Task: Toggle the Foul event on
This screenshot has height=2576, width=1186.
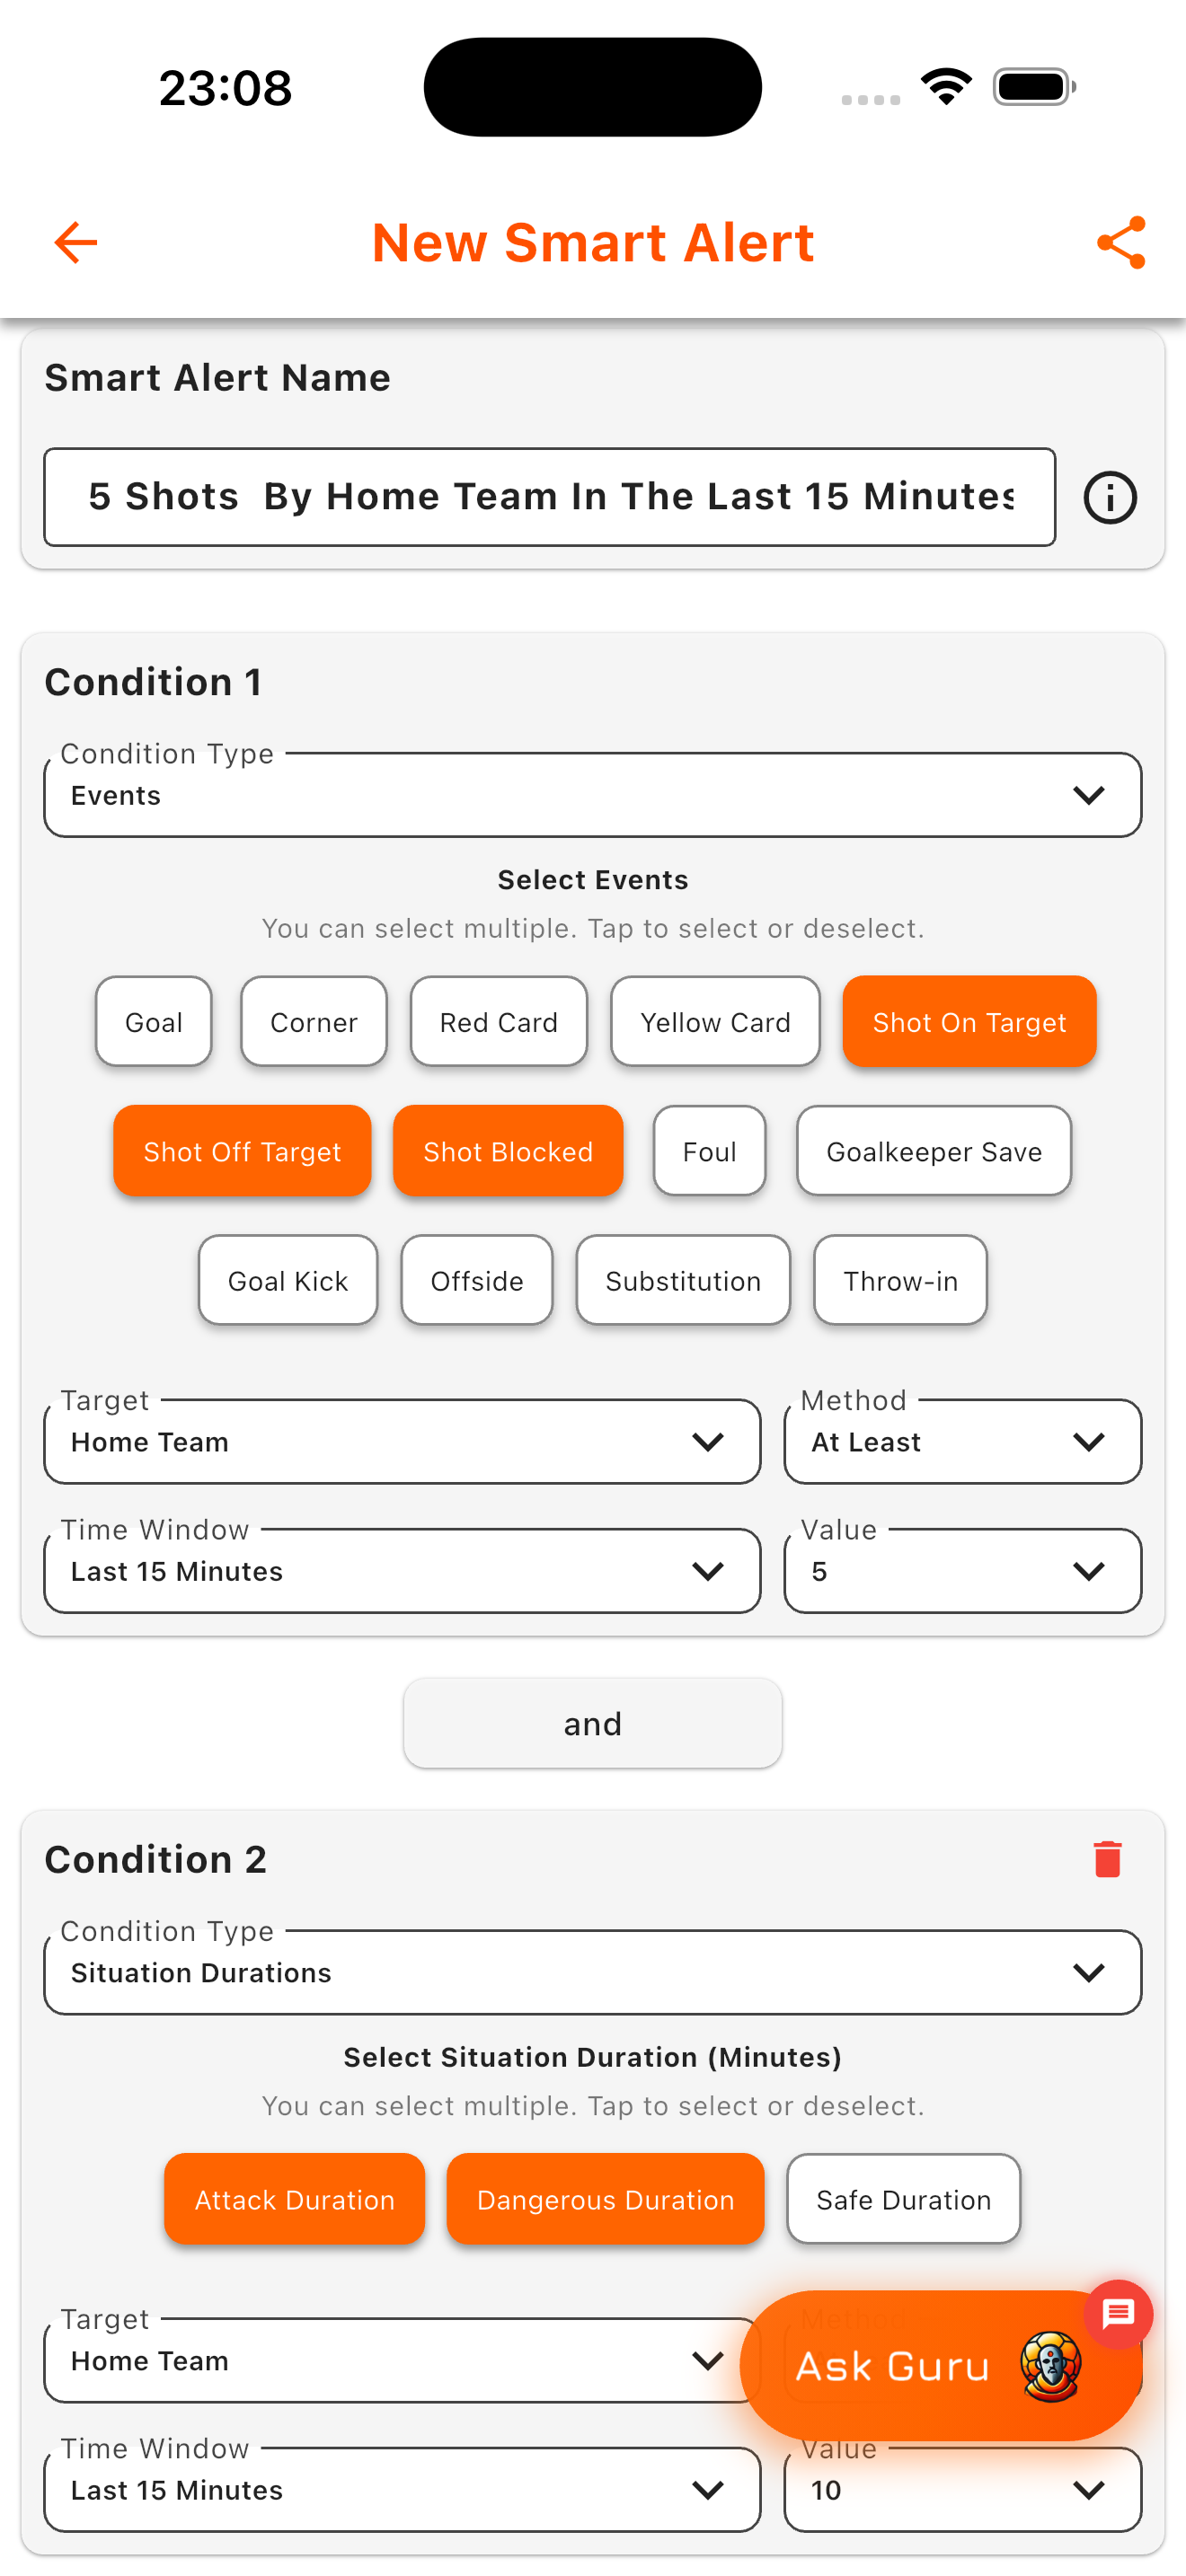Action: pos(709,1151)
